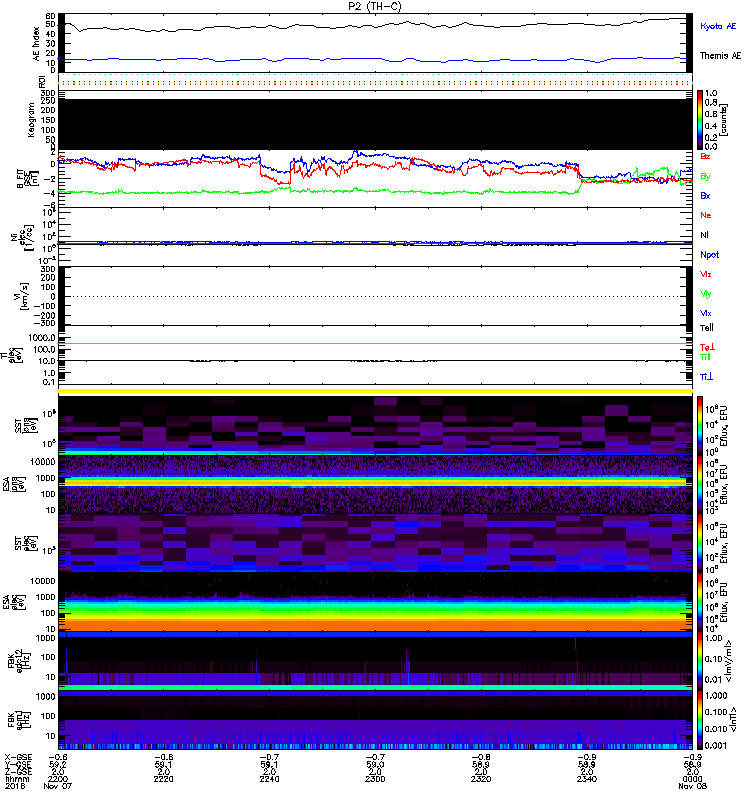Select the green By legend entry
Screen dimensions: 750x800
[x=706, y=176]
